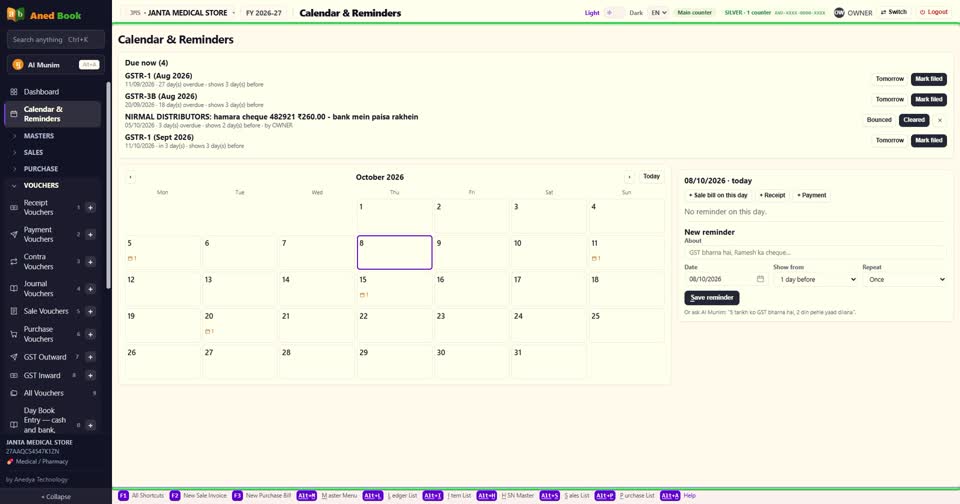Open the Show from dropdown
Screen dimensions: 960x504
tap(816, 279)
